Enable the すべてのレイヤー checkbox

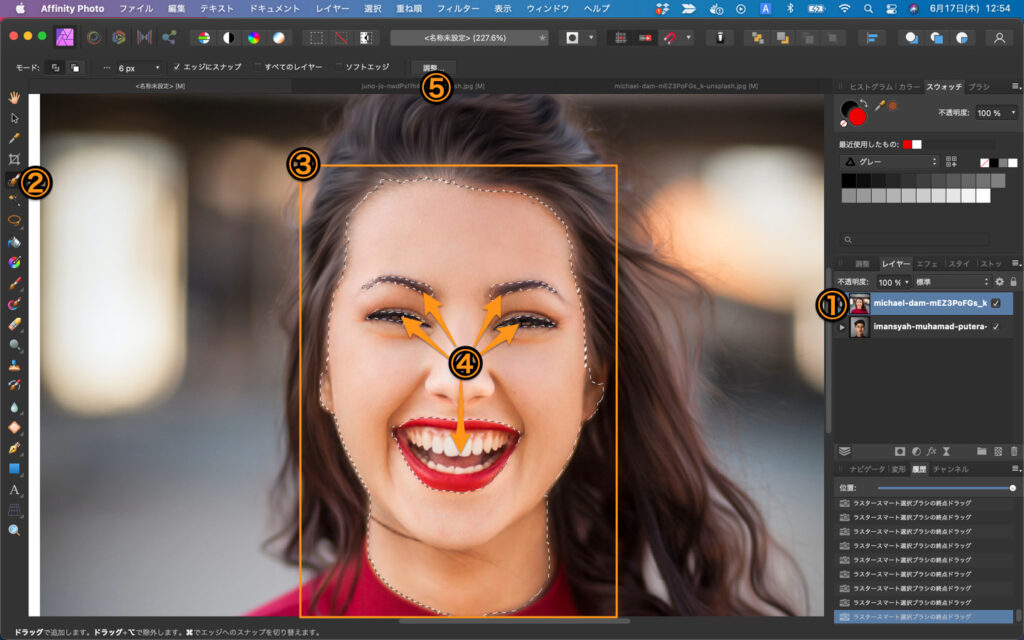tap(257, 67)
